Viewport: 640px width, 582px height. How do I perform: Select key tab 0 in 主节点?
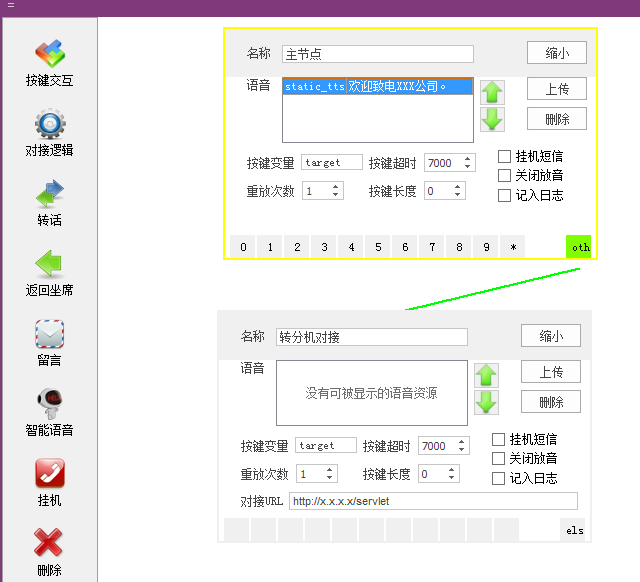(243, 247)
